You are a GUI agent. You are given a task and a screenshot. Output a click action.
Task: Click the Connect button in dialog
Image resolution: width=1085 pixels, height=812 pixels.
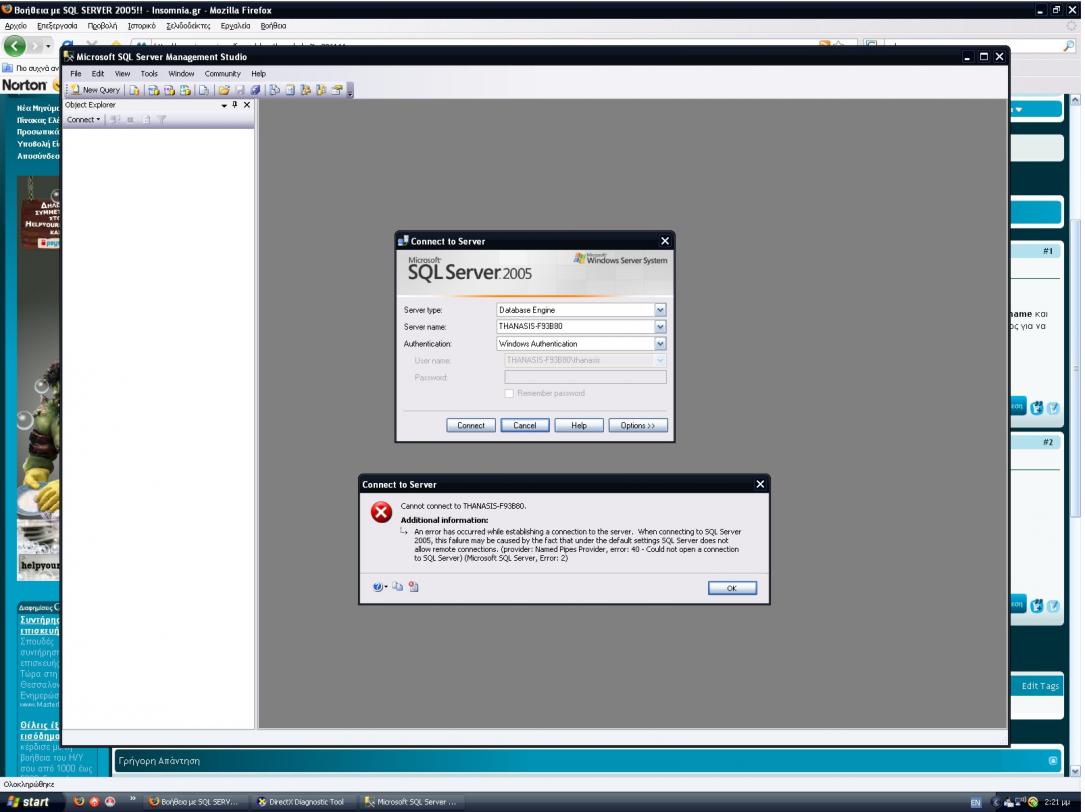(x=471, y=426)
